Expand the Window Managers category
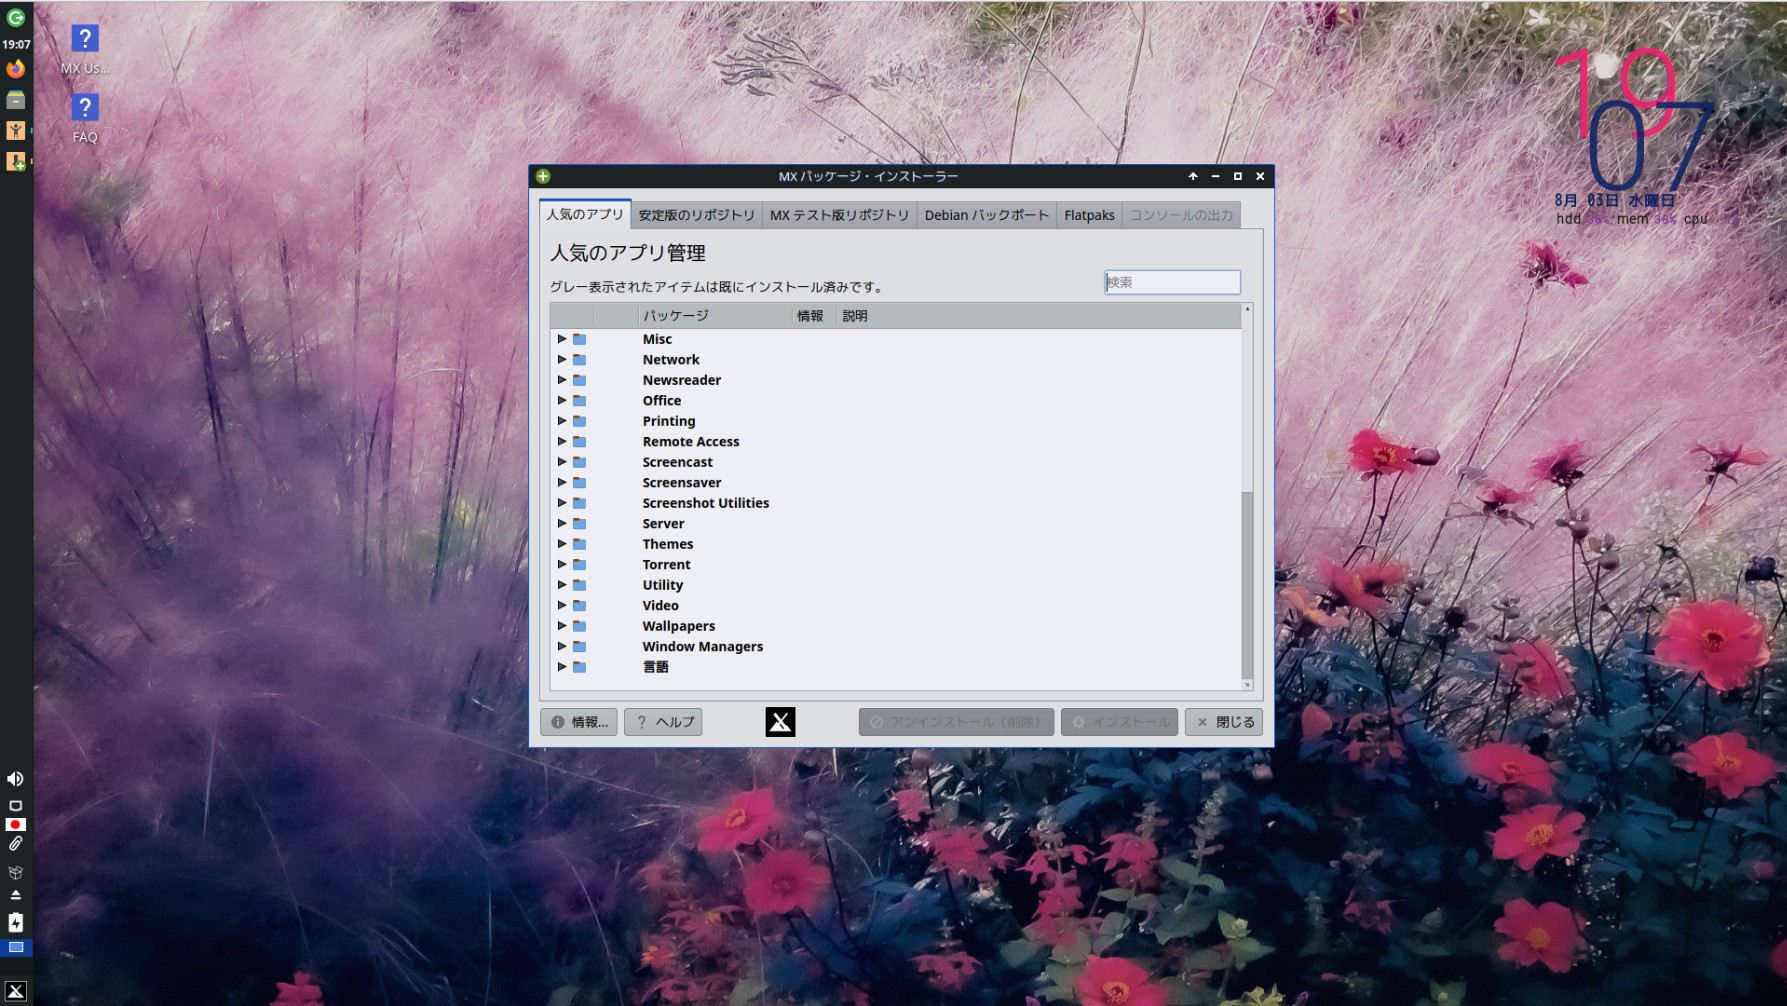This screenshot has width=1787, height=1006. point(562,647)
